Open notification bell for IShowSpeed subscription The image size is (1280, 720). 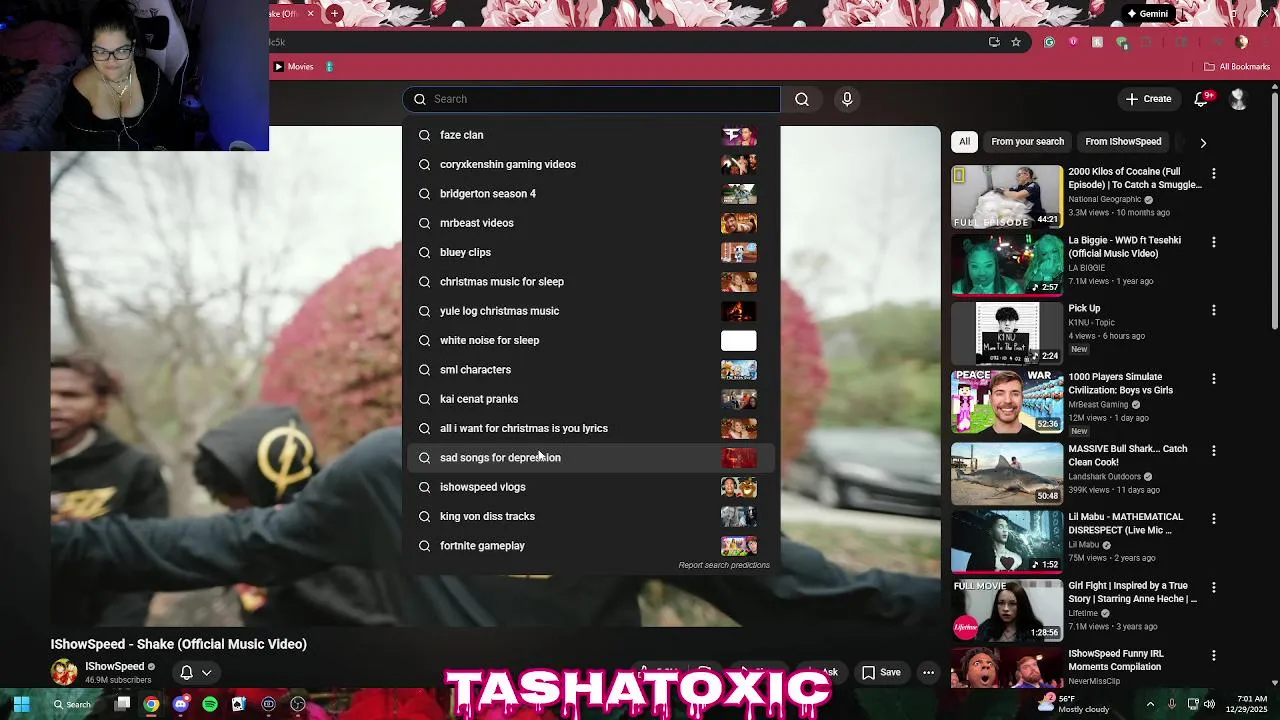click(x=186, y=673)
